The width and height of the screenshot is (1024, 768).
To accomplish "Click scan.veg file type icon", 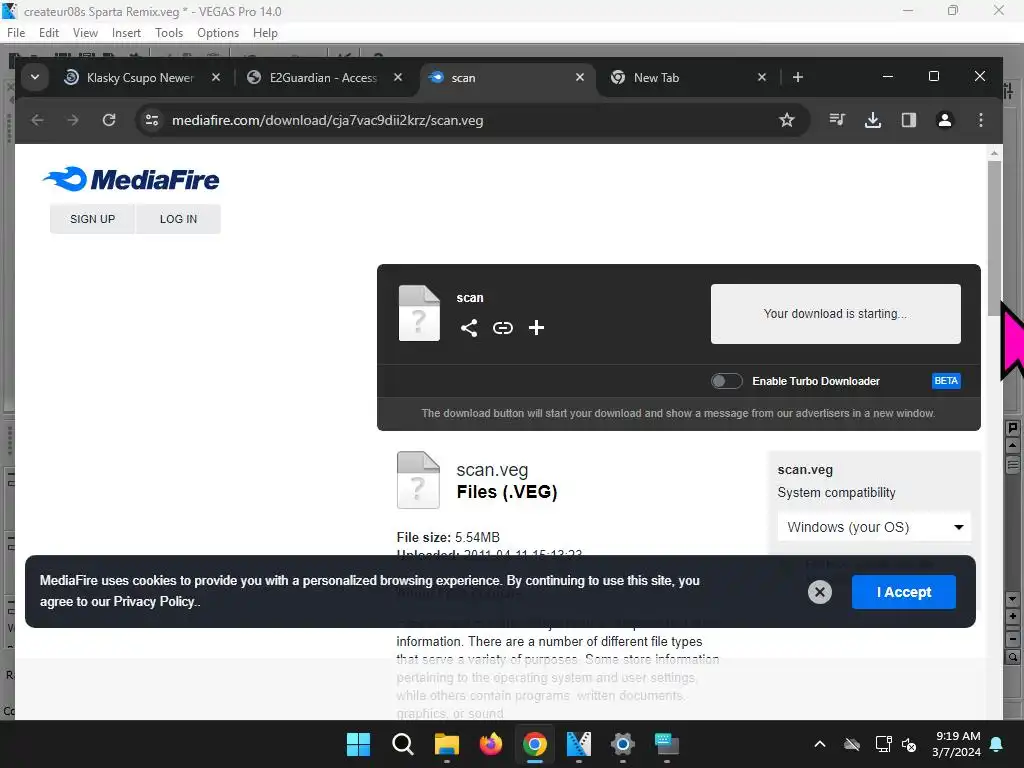I will pyautogui.click(x=418, y=480).
